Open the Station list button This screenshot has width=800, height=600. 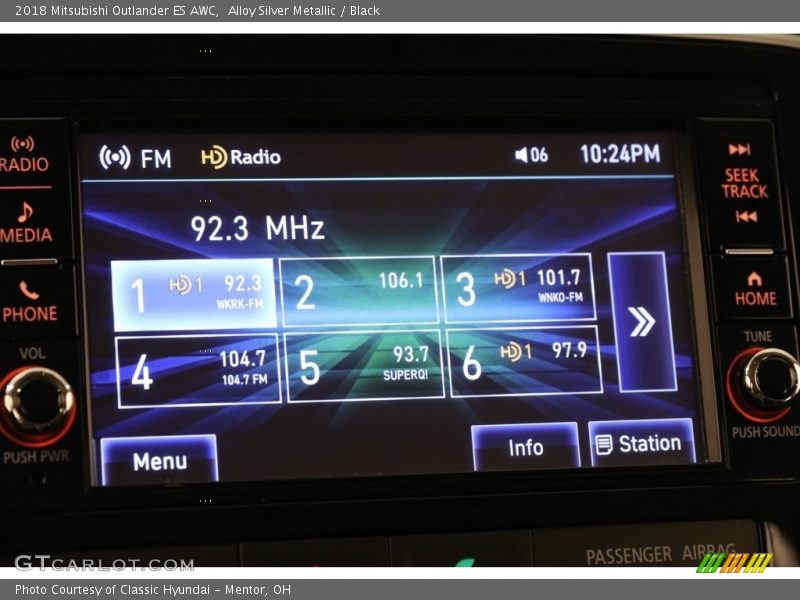pyautogui.click(x=641, y=443)
